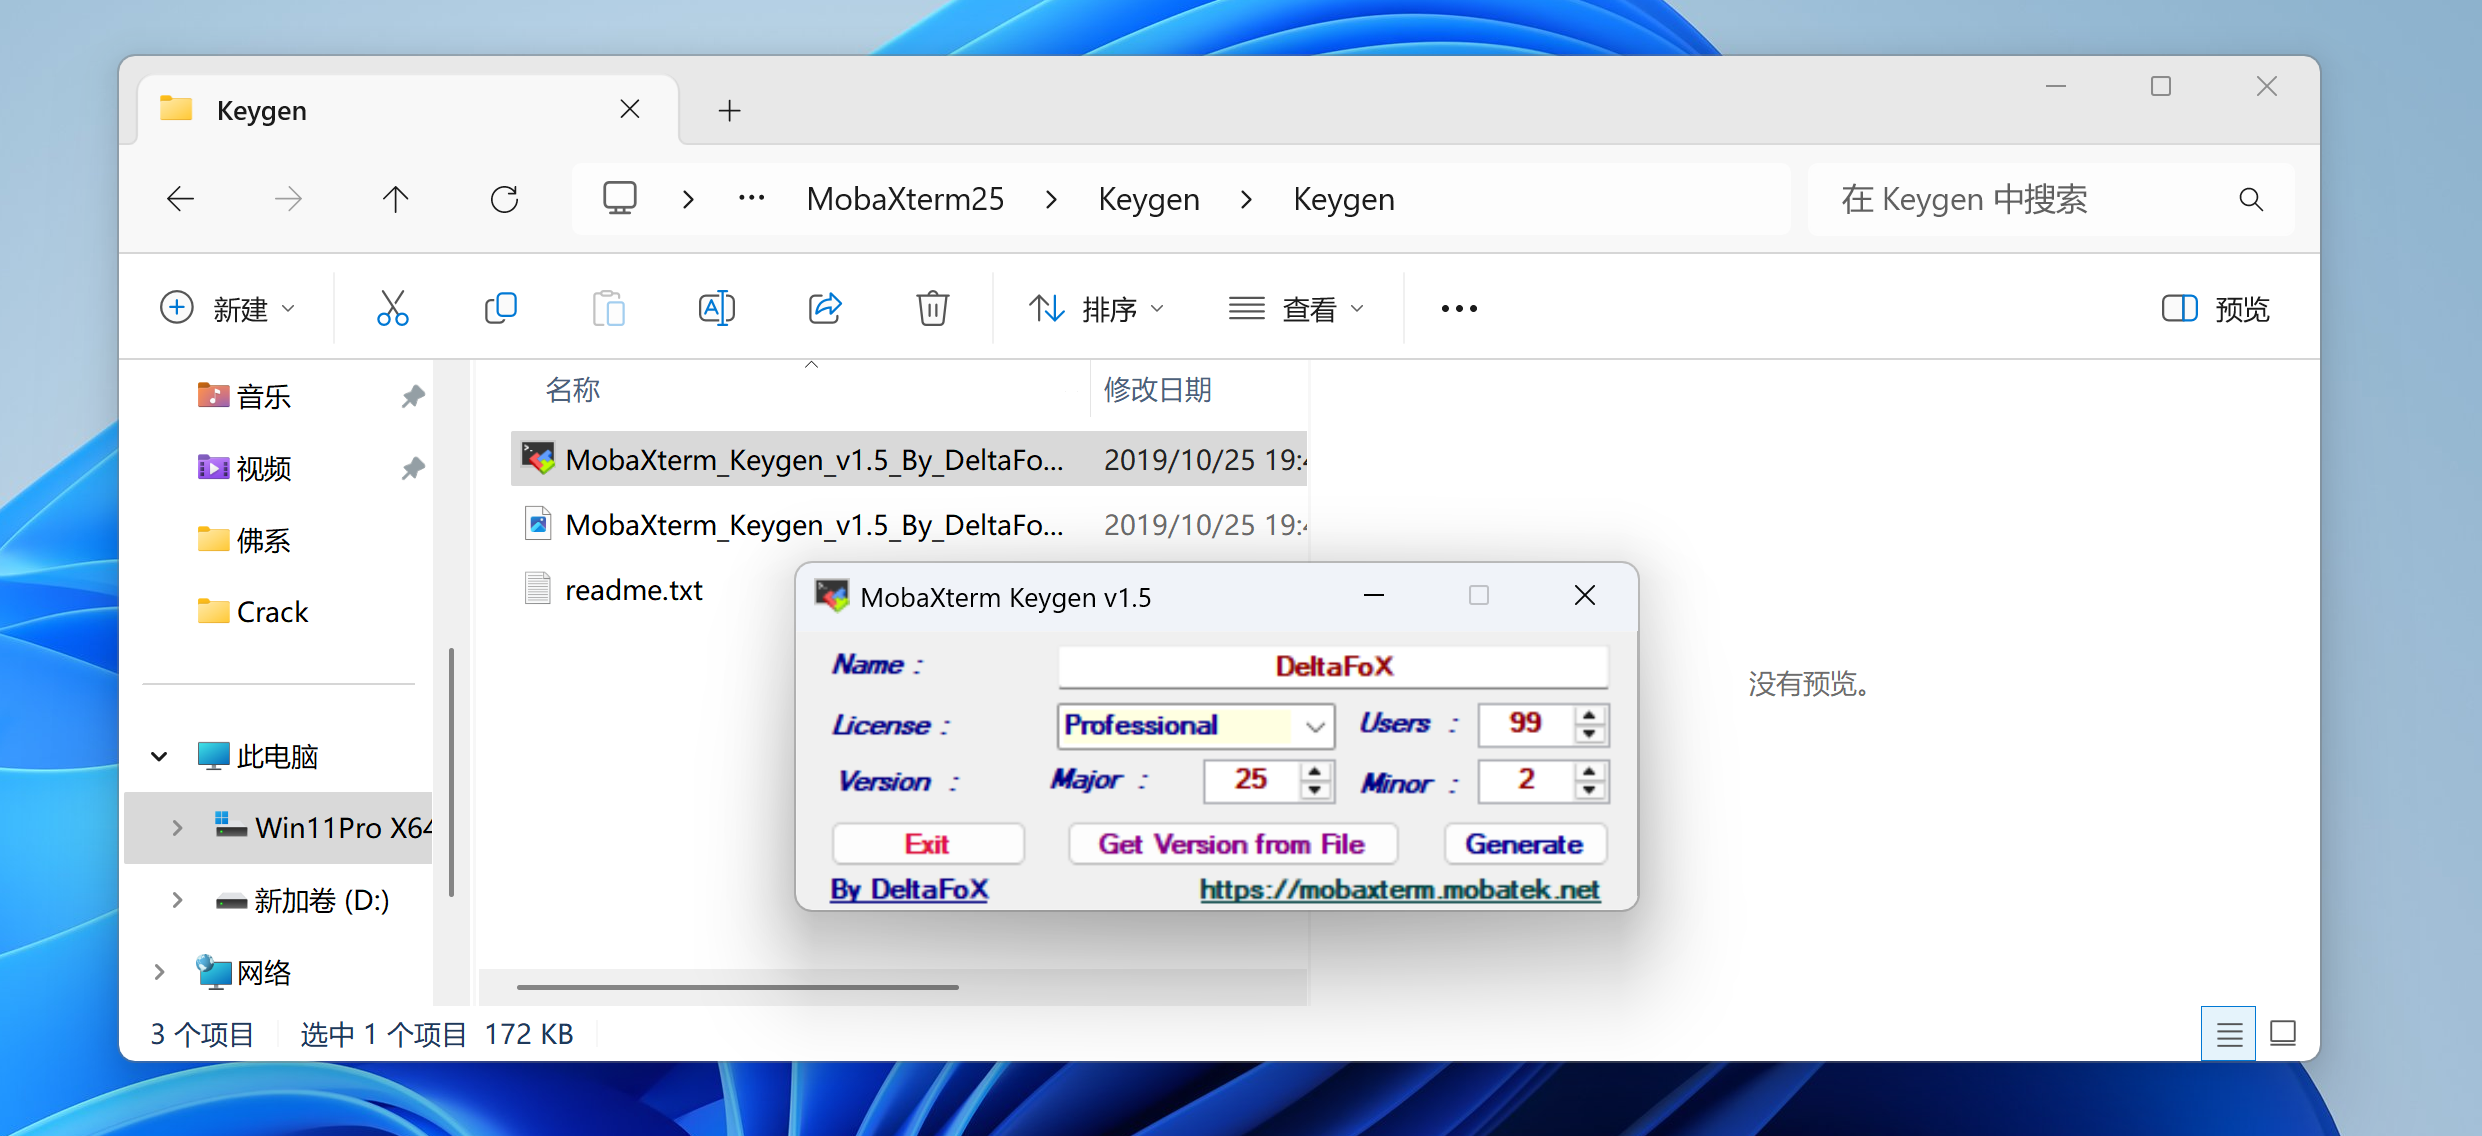Open a new tab with plus button
2482x1136 pixels.
pos(729,110)
